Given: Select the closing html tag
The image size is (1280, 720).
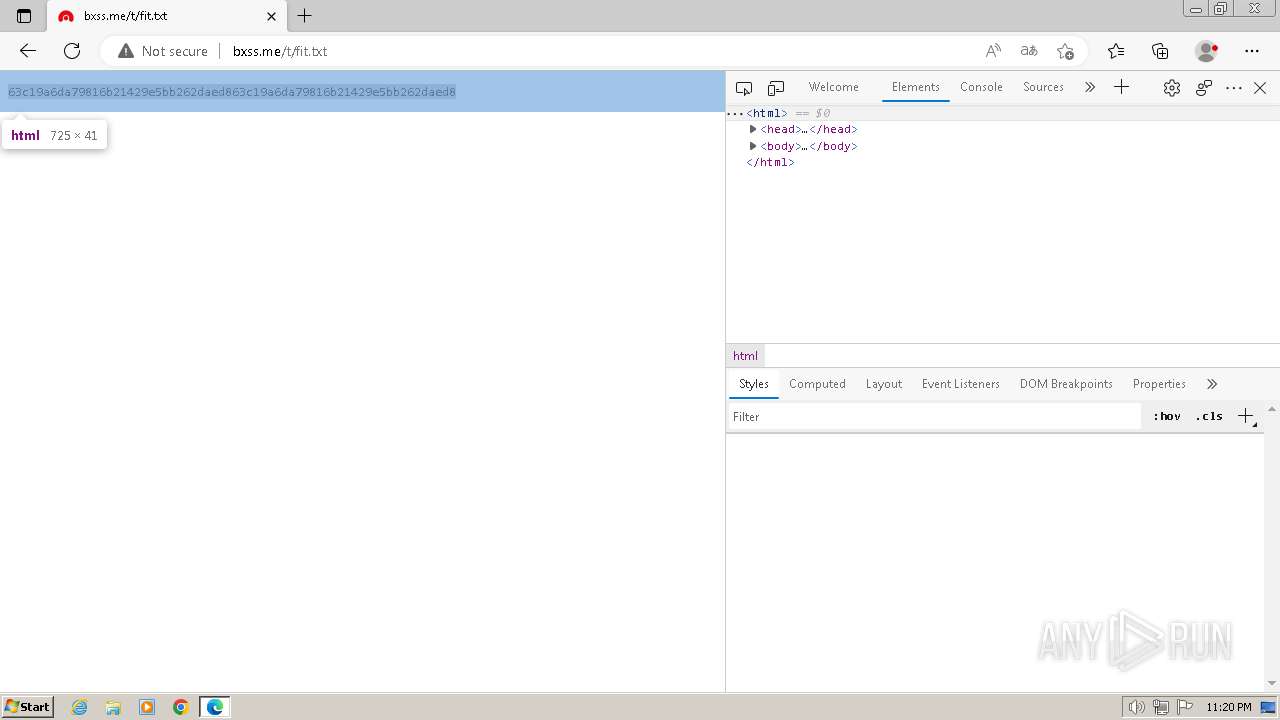Looking at the screenshot, I should coord(770,162).
